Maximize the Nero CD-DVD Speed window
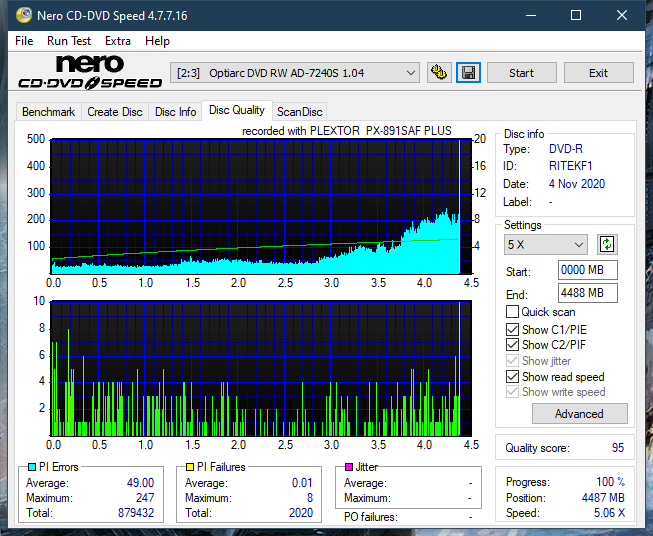This screenshot has width=653, height=536. [x=576, y=15]
